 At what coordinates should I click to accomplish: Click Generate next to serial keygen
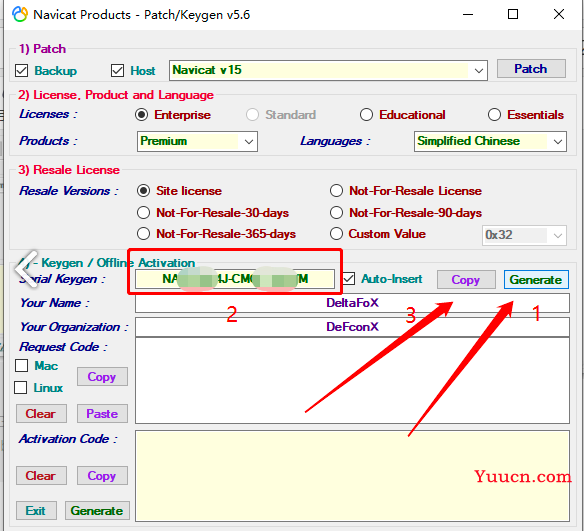(x=536, y=280)
